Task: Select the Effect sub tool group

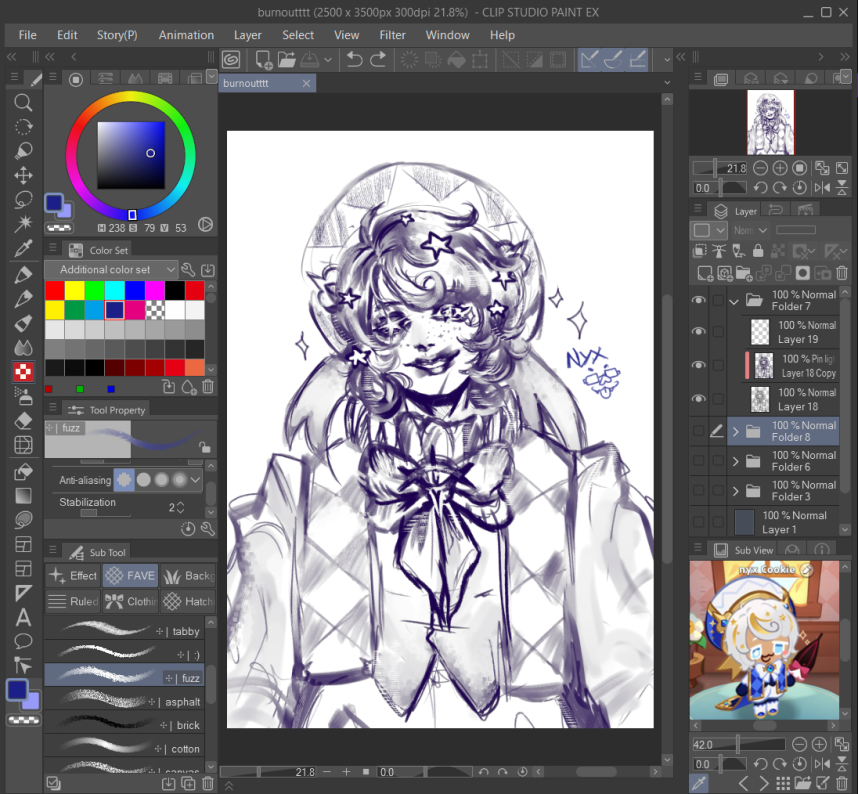Action: tap(73, 576)
